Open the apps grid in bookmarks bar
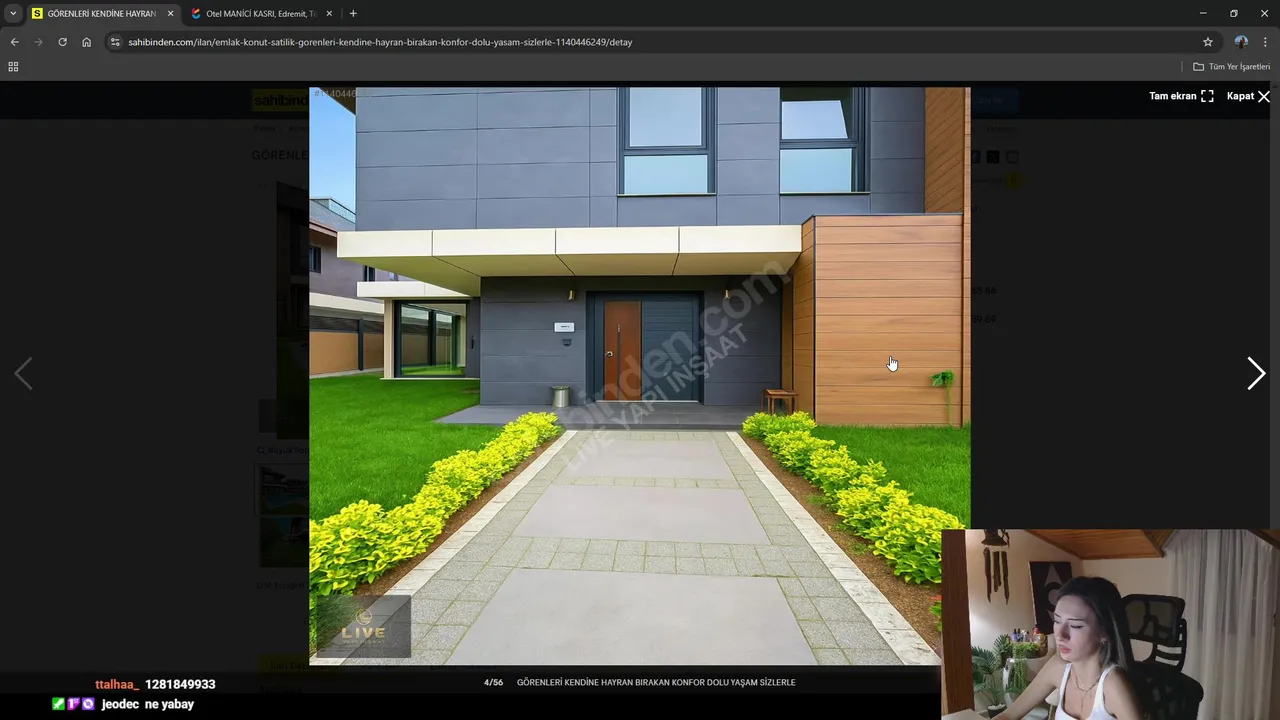1280x720 pixels. tap(13, 66)
